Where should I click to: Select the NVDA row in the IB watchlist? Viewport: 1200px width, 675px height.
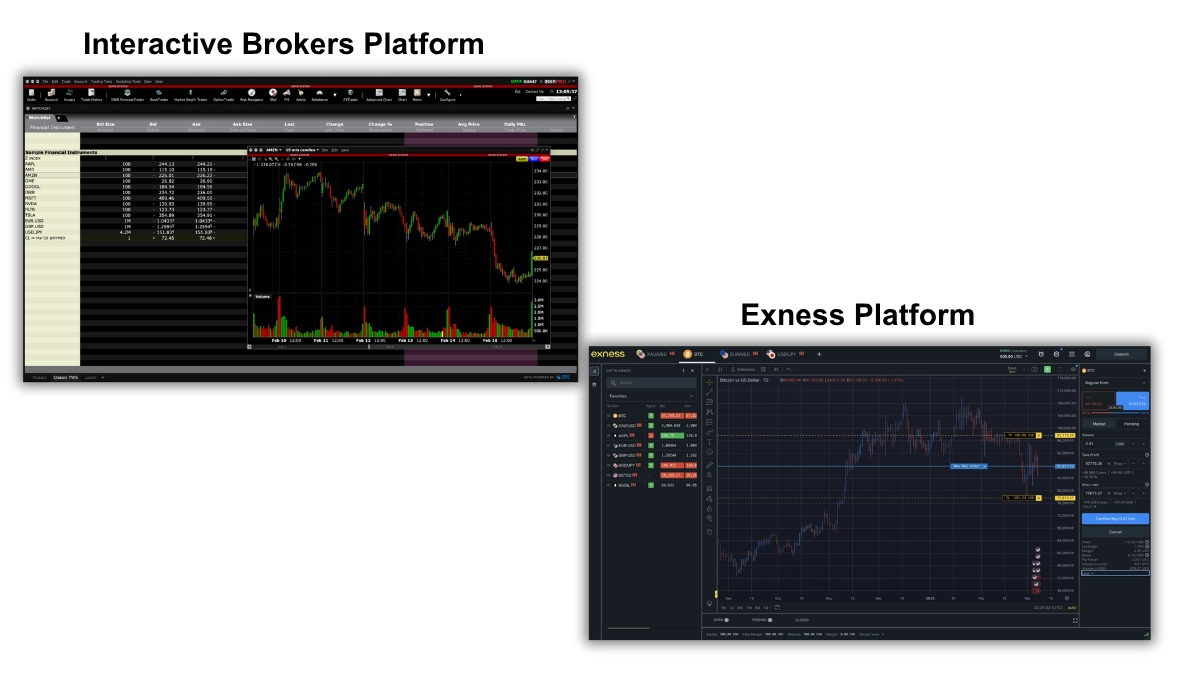[x=135, y=203]
